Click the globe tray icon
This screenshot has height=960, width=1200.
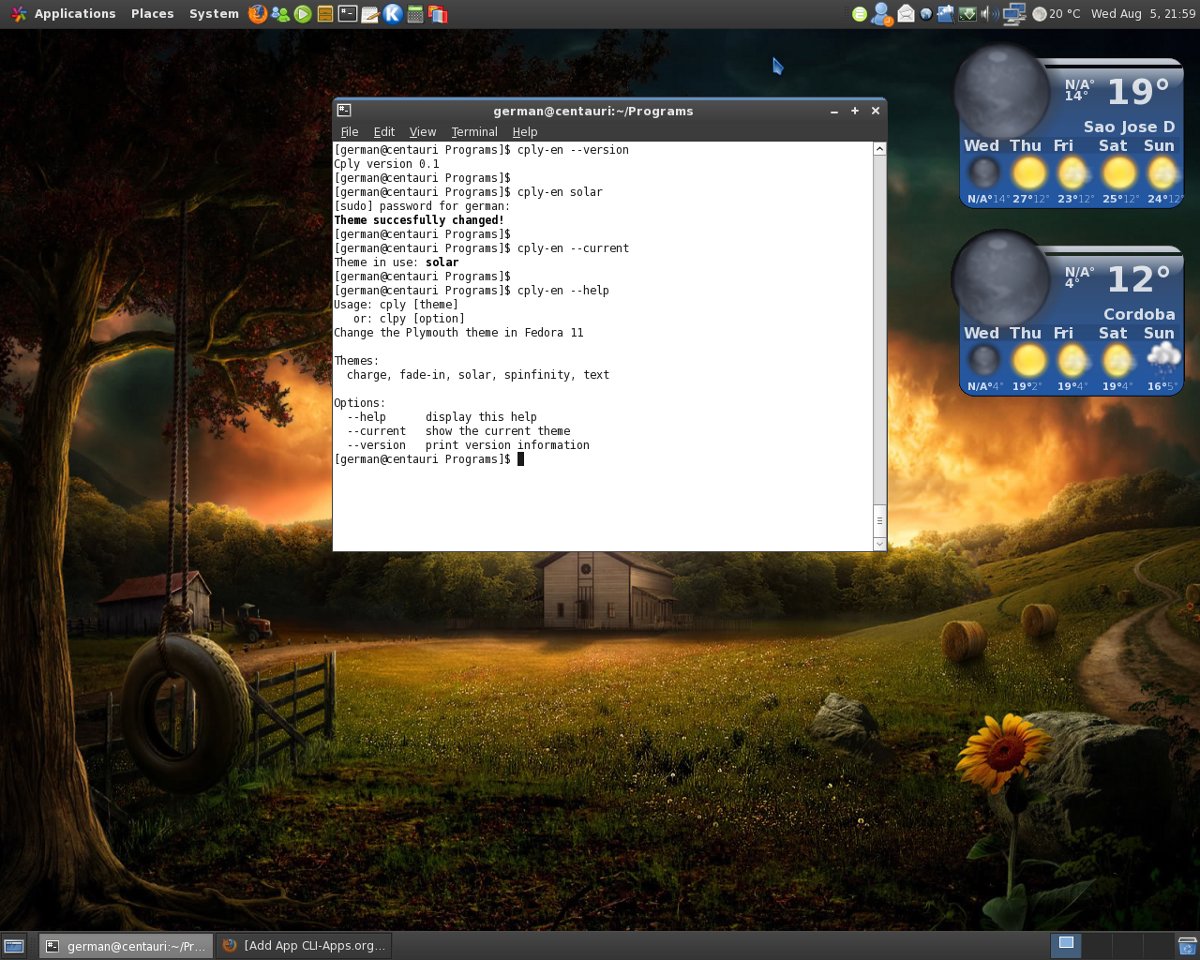pos(926,14)
